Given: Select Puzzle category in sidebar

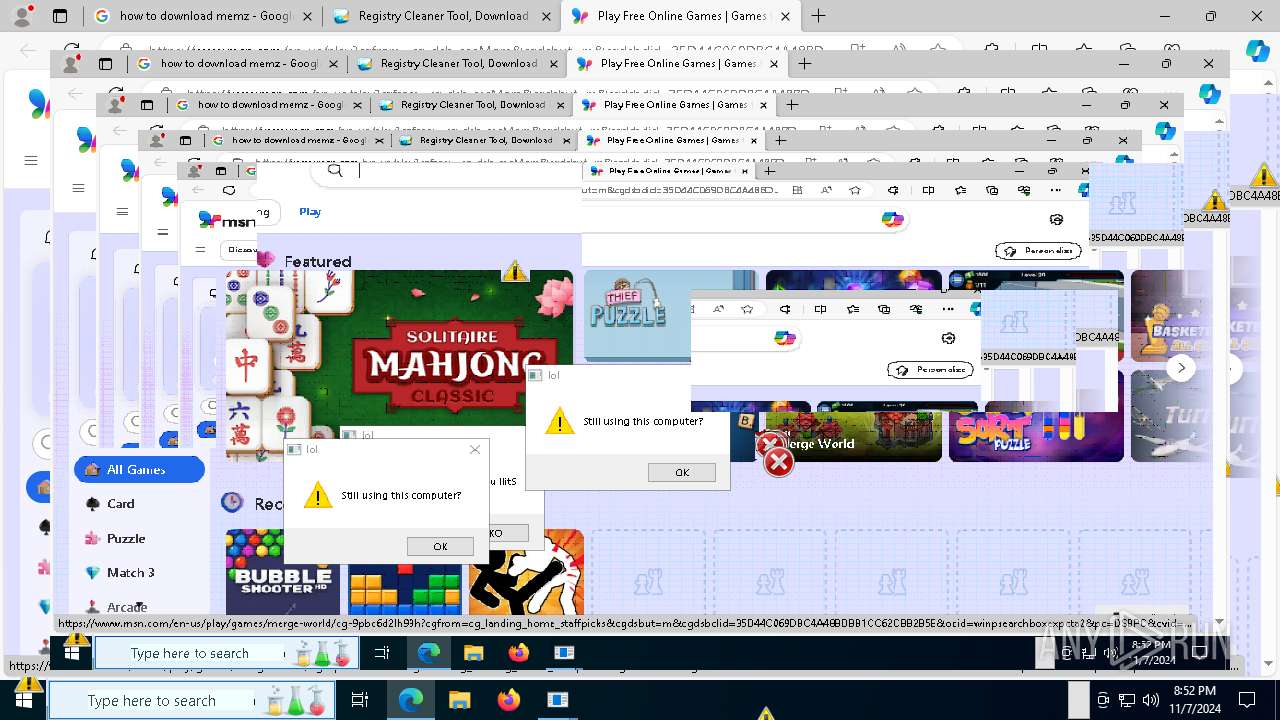Looking at the screenshot, I should click(115, 538).
